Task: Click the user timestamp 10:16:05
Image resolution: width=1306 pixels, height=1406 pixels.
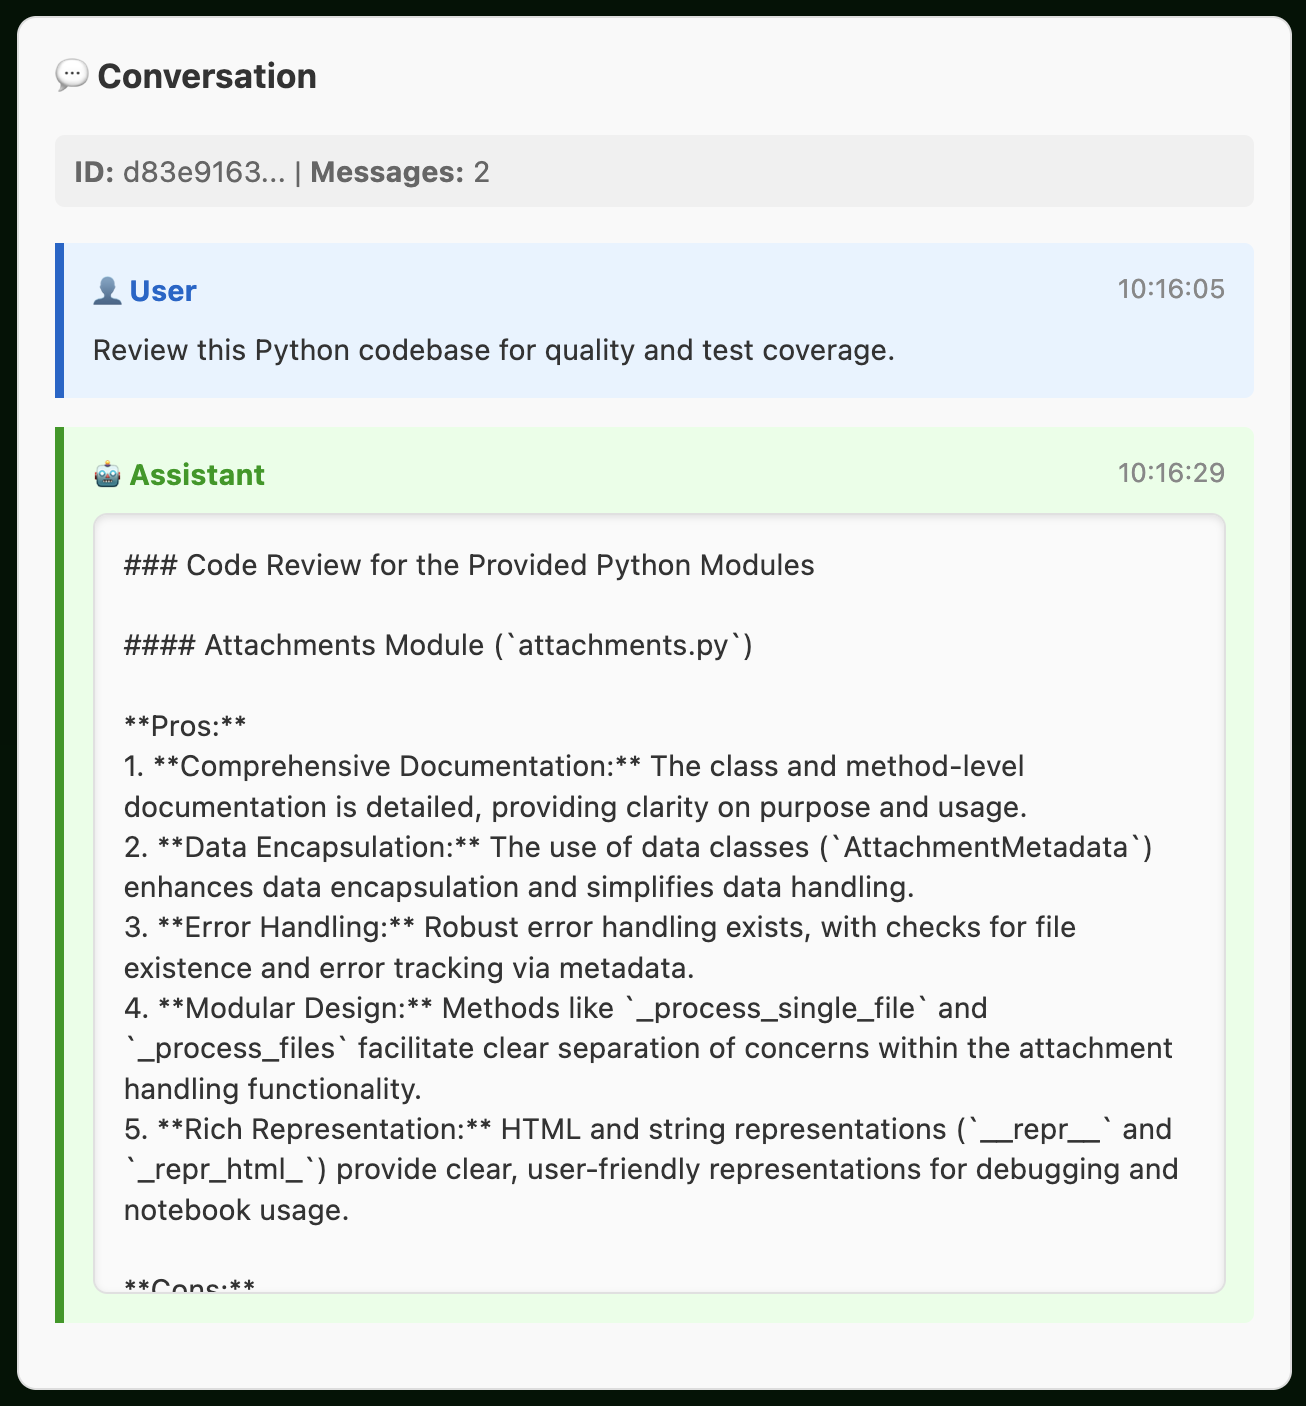Action: point(1171,289)
